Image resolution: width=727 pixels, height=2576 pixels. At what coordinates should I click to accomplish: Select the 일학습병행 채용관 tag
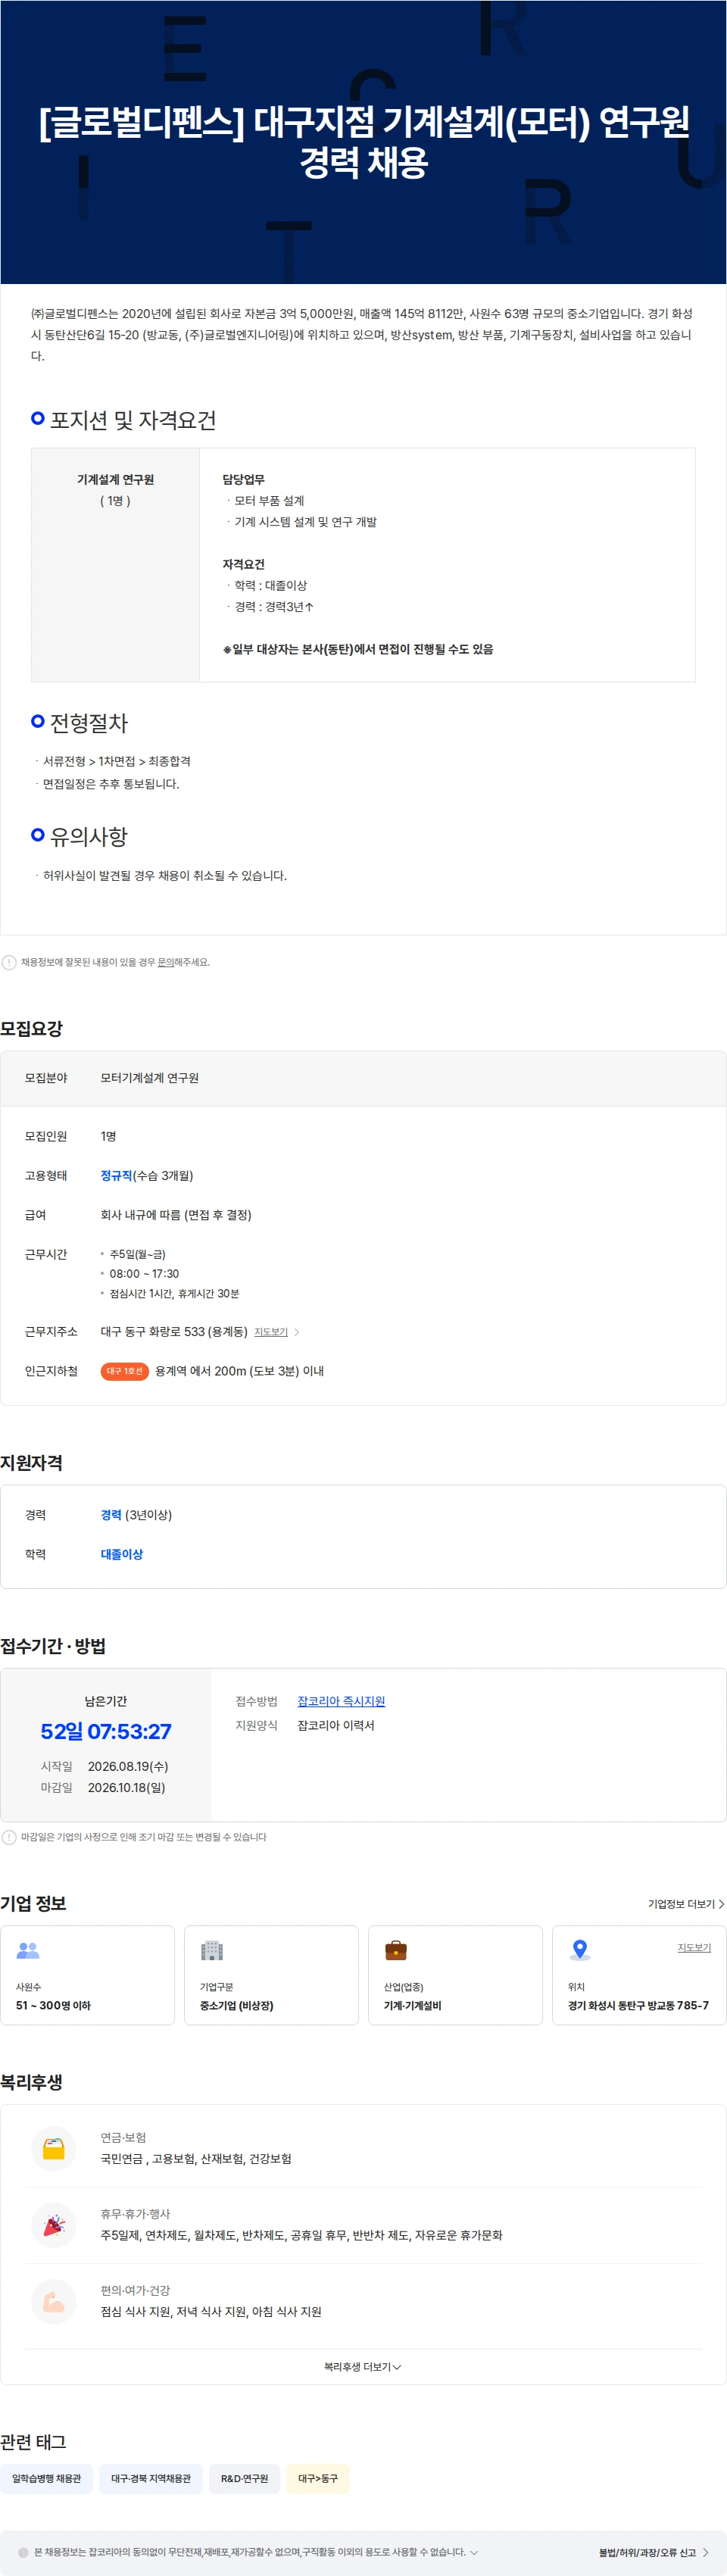[x=47, y=2478]
